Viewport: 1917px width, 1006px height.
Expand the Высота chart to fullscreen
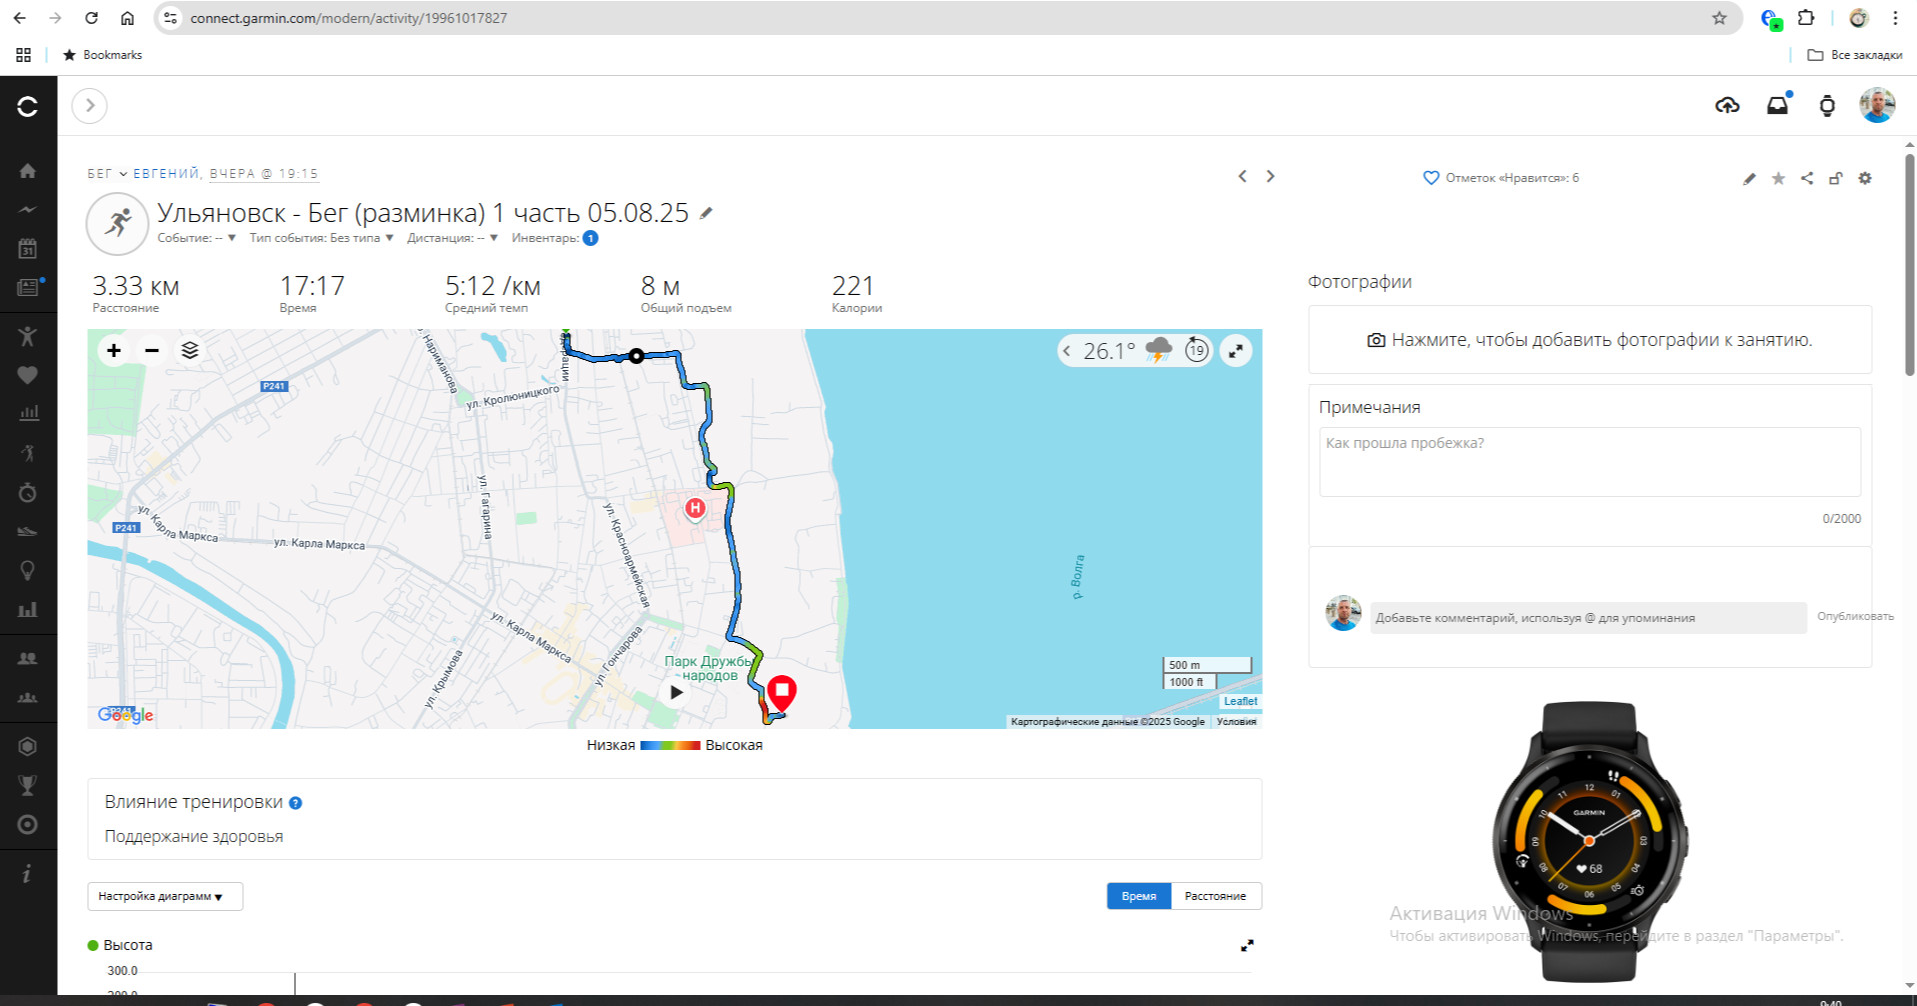[1247, 945]
